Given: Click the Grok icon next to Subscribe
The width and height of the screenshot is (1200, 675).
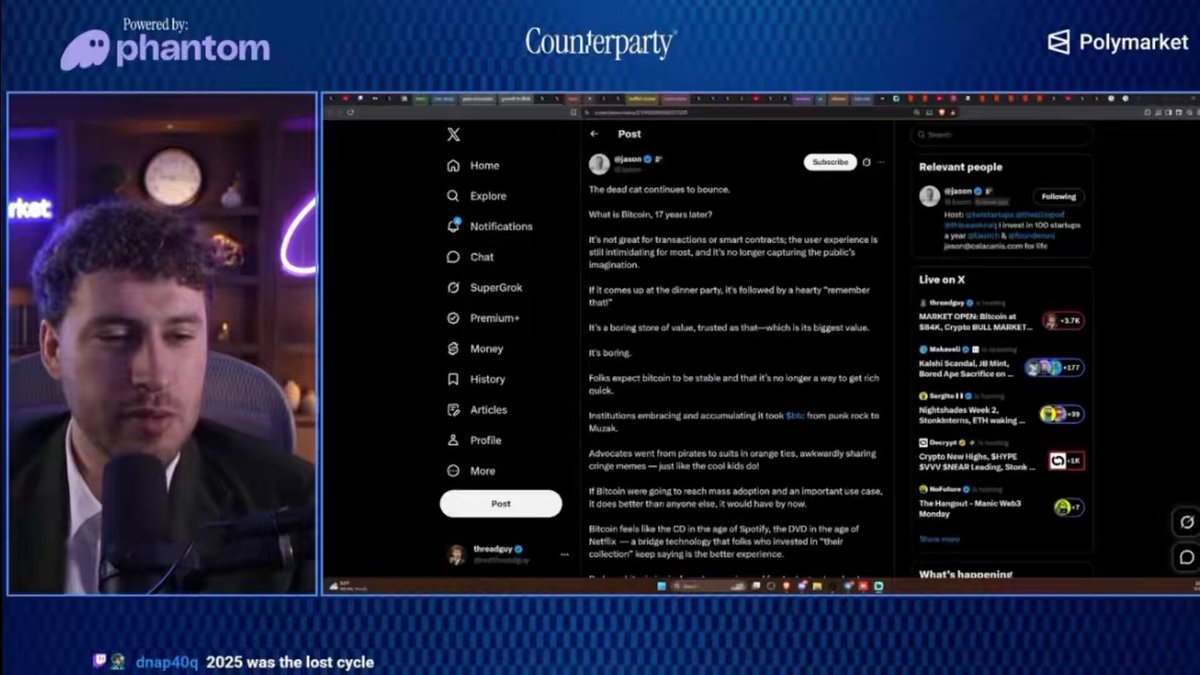Looking at the screenshot, I should (x=866, y=162).
